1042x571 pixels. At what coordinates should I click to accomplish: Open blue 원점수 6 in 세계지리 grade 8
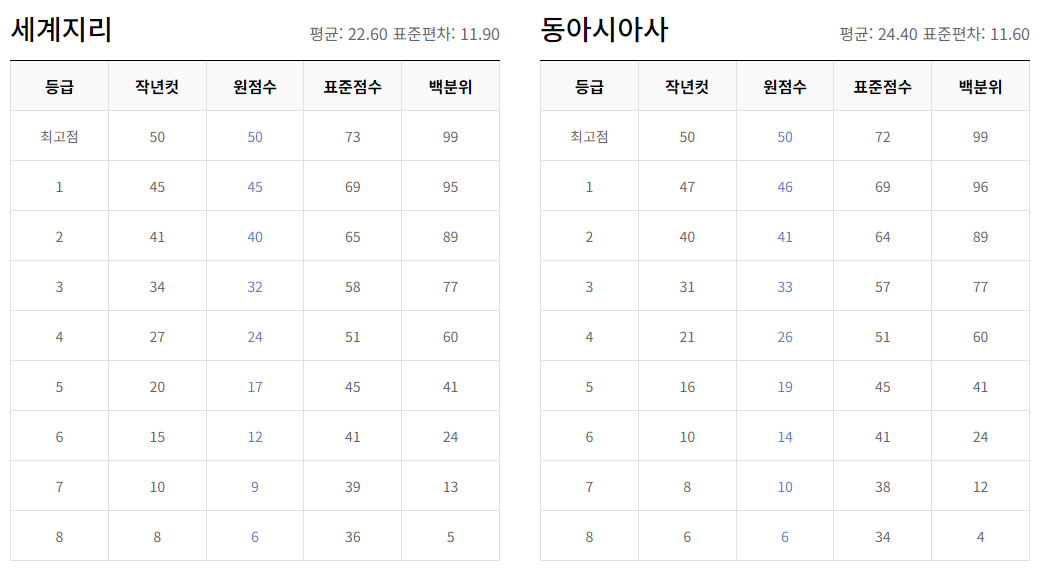[x=255, y=536]
